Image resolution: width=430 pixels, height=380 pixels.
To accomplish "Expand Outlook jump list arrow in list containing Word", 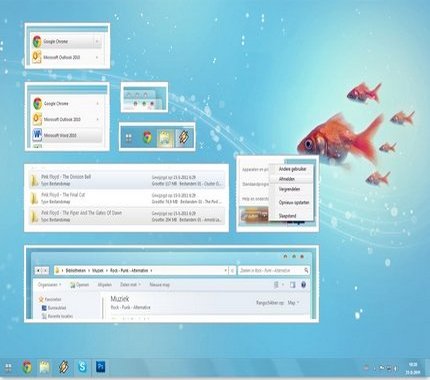I will [98, 119].
